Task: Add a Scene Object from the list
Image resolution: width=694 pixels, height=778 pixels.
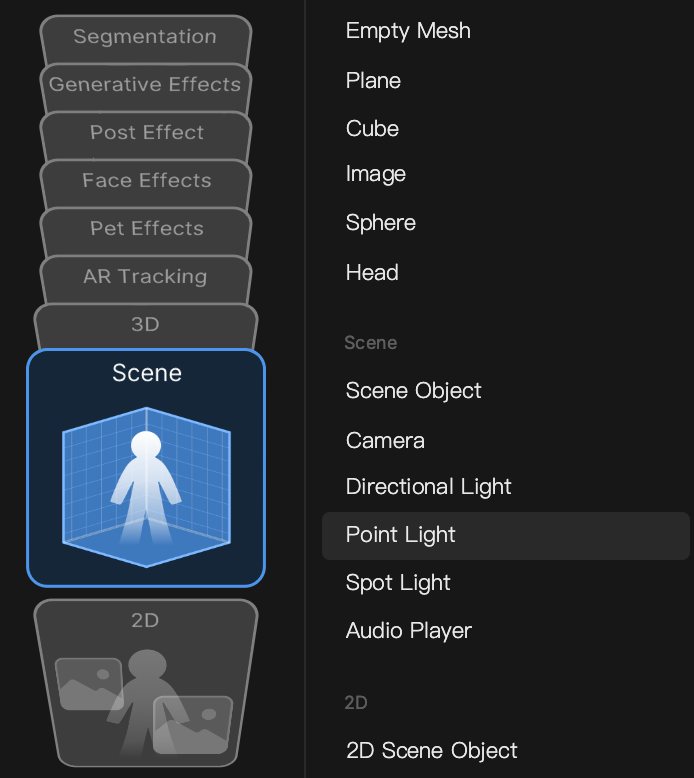Action: (x=413, y=391)
